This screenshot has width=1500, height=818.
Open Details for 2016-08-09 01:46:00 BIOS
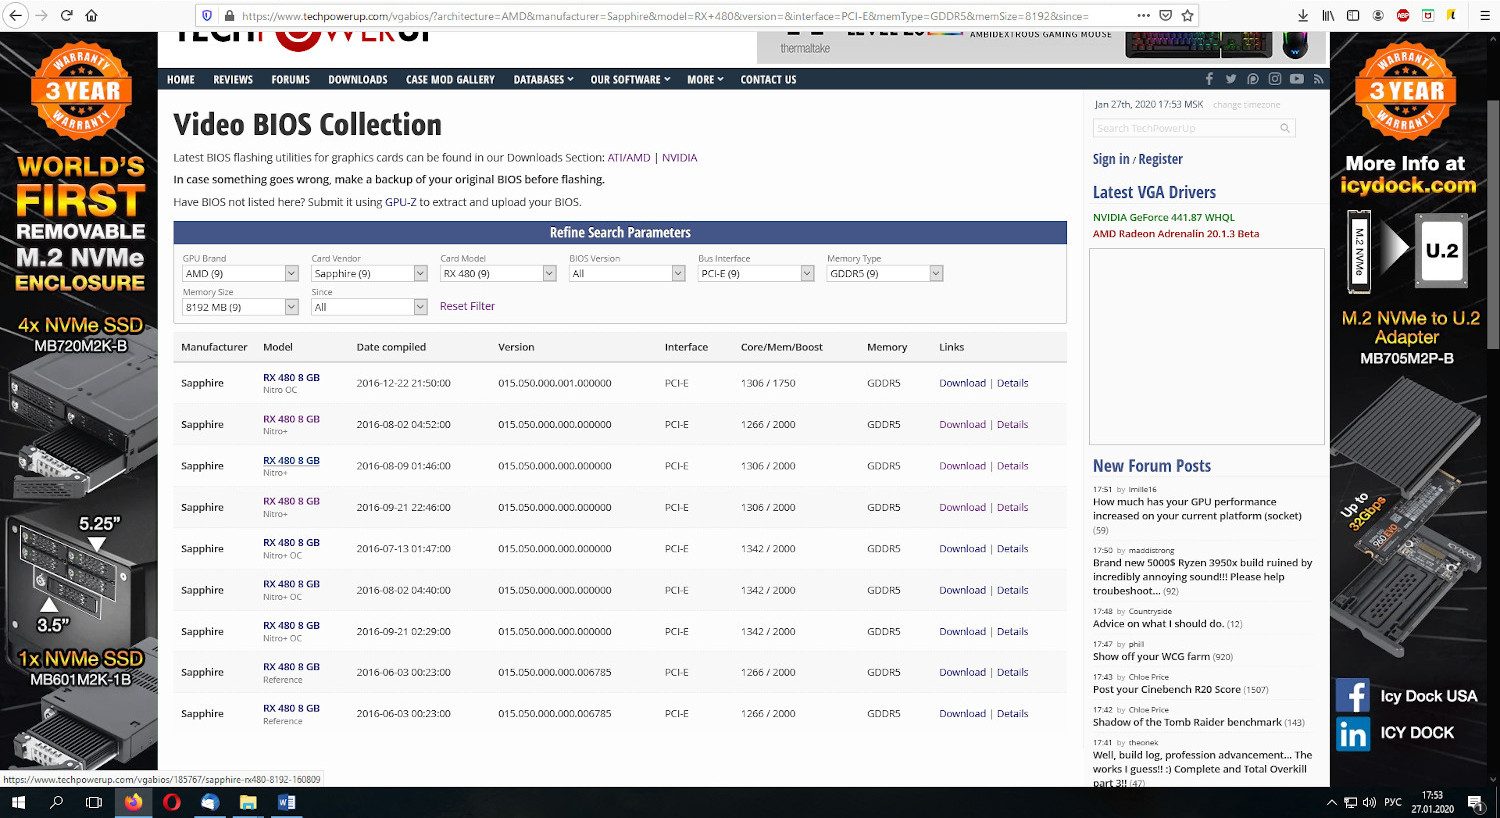[x=1012, y=466]
